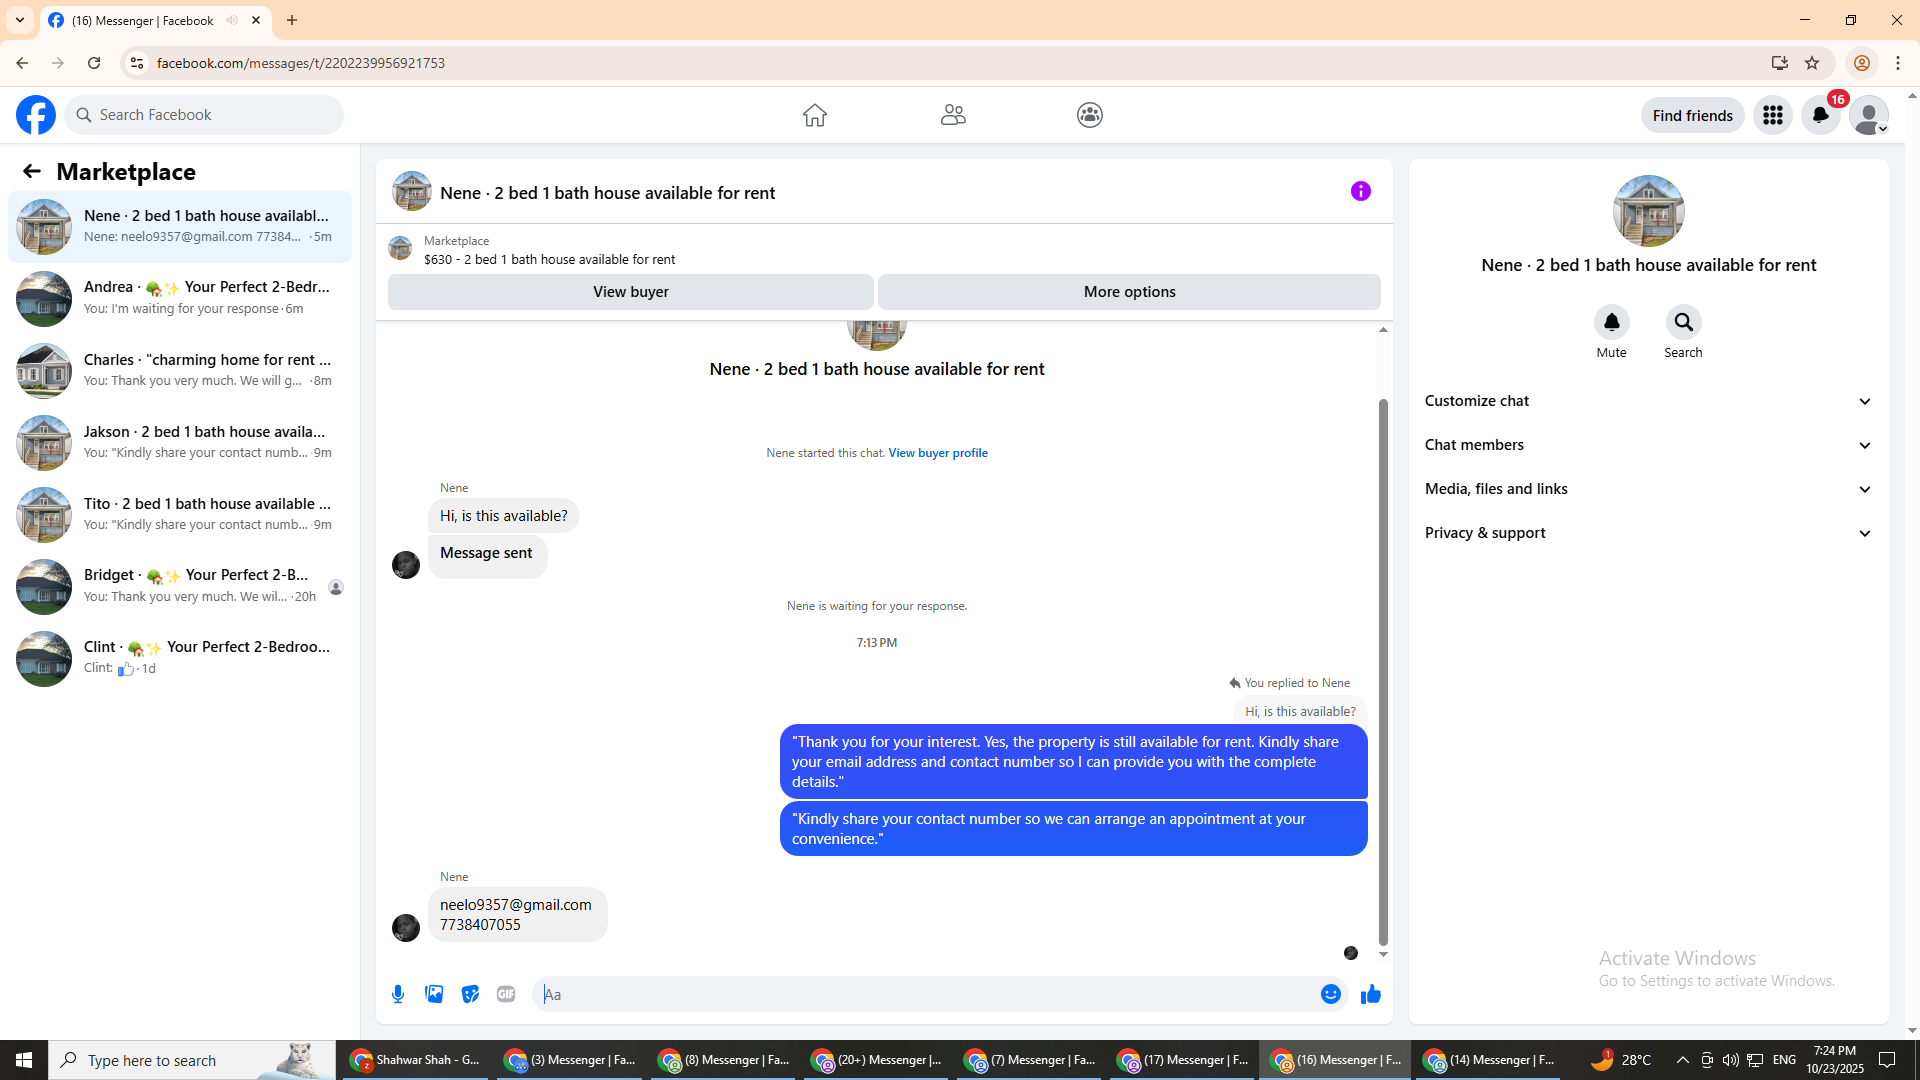
Task: Click the message input field
Action: 925,994
